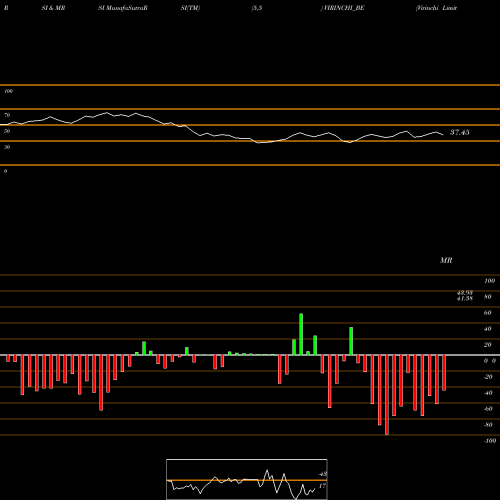Click the -40 tick on MR axis
500x500 pixels.
coord(488,393)
